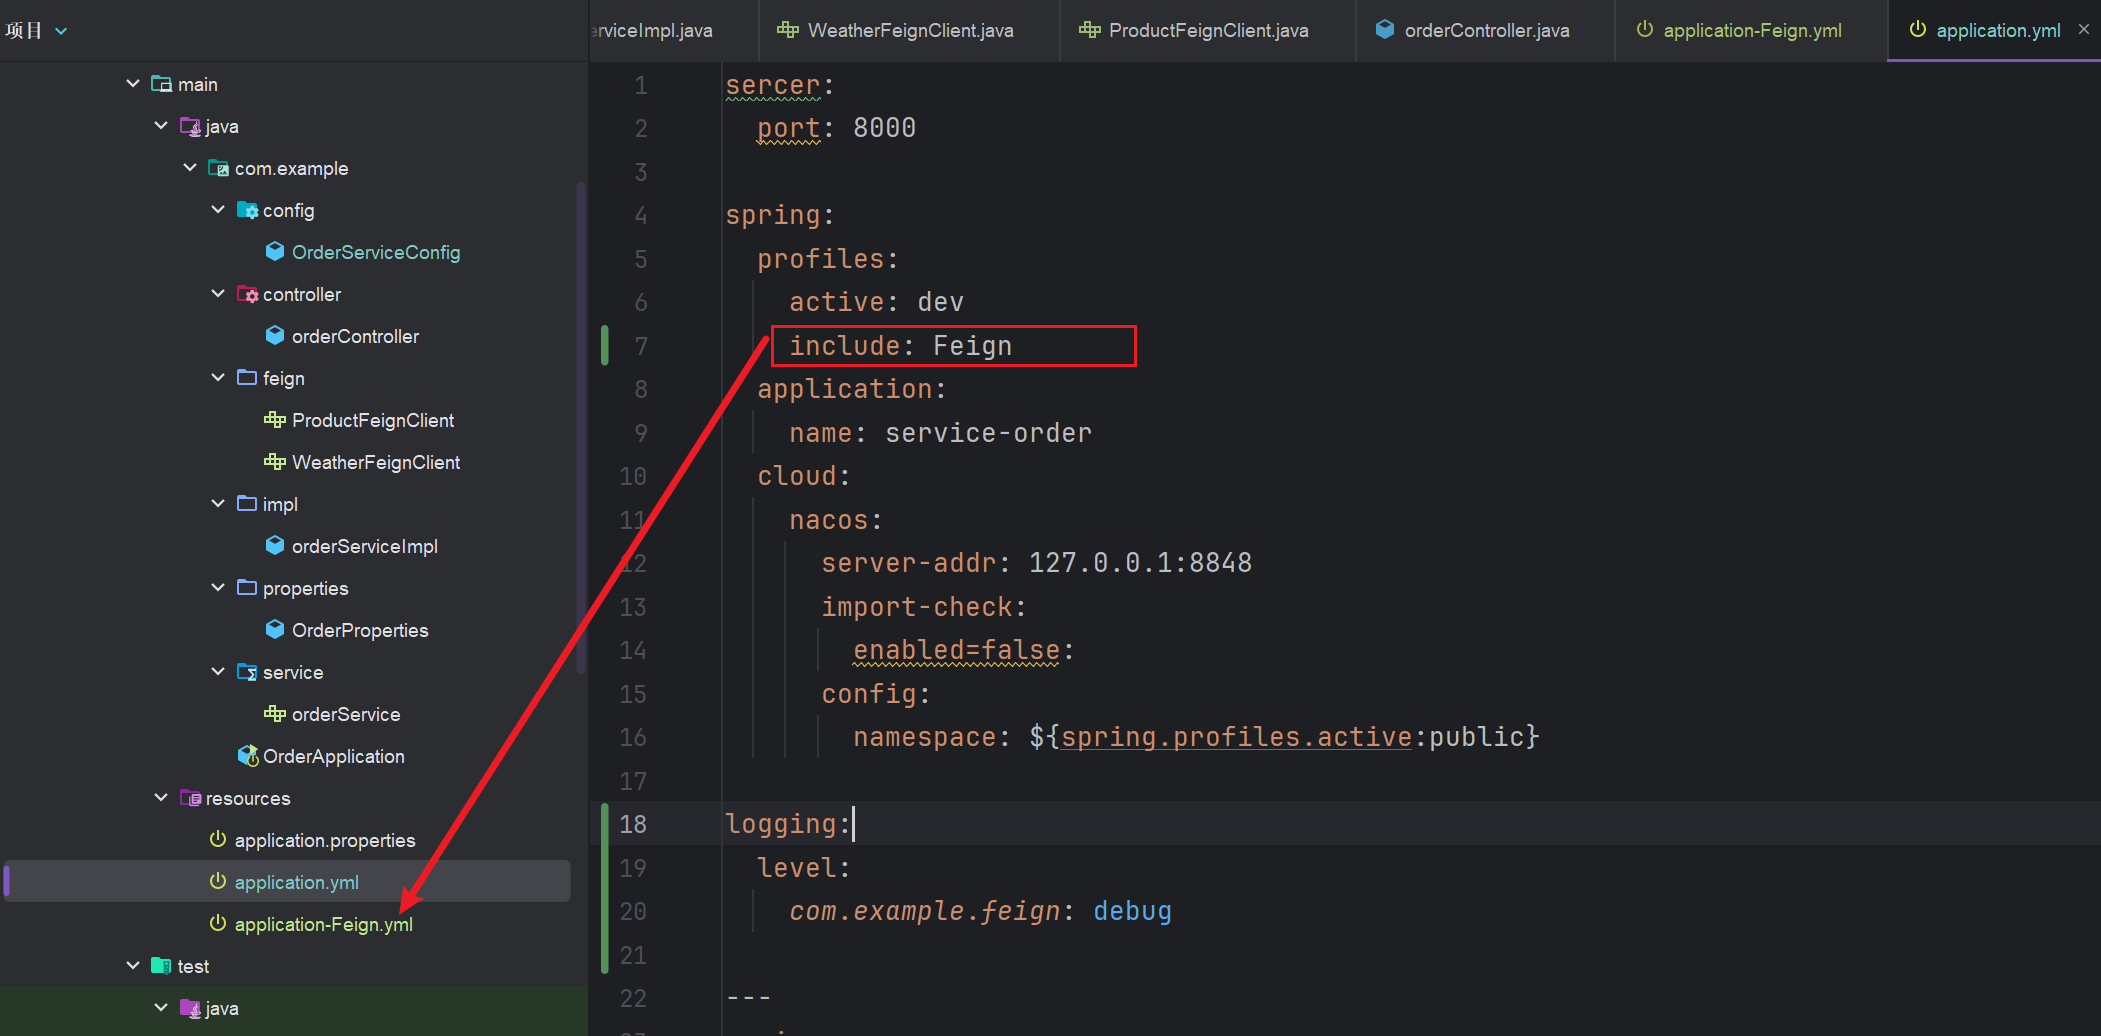
Task: Follow the spring.profiles.active reference link
Action: click(x=1236, y=737)
